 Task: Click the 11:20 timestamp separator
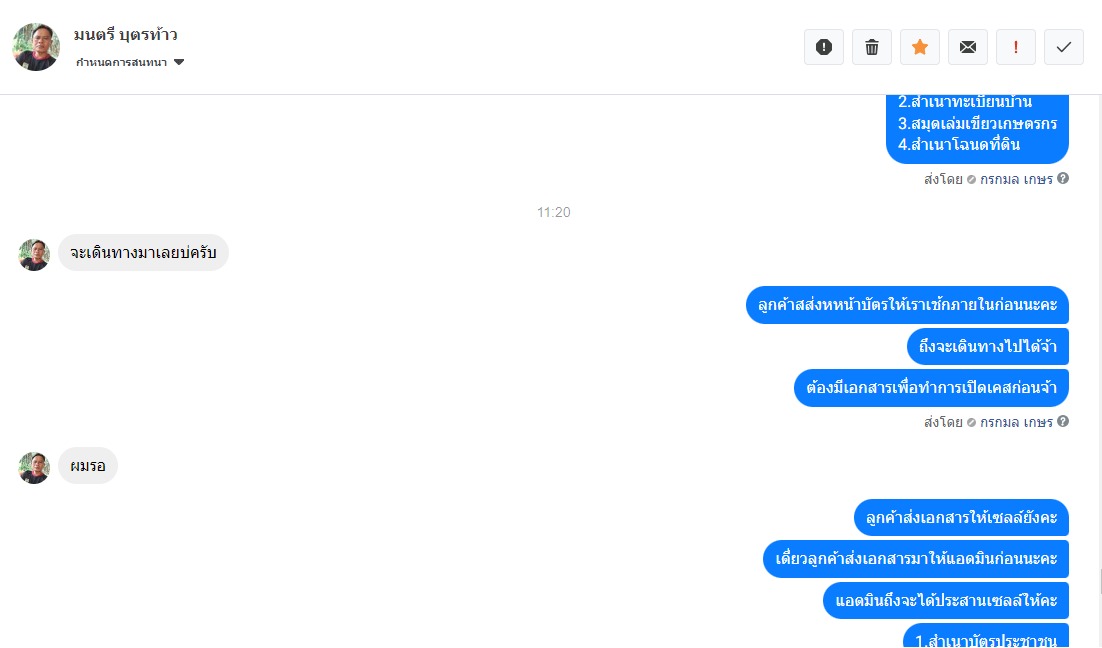tap(554, 212)
